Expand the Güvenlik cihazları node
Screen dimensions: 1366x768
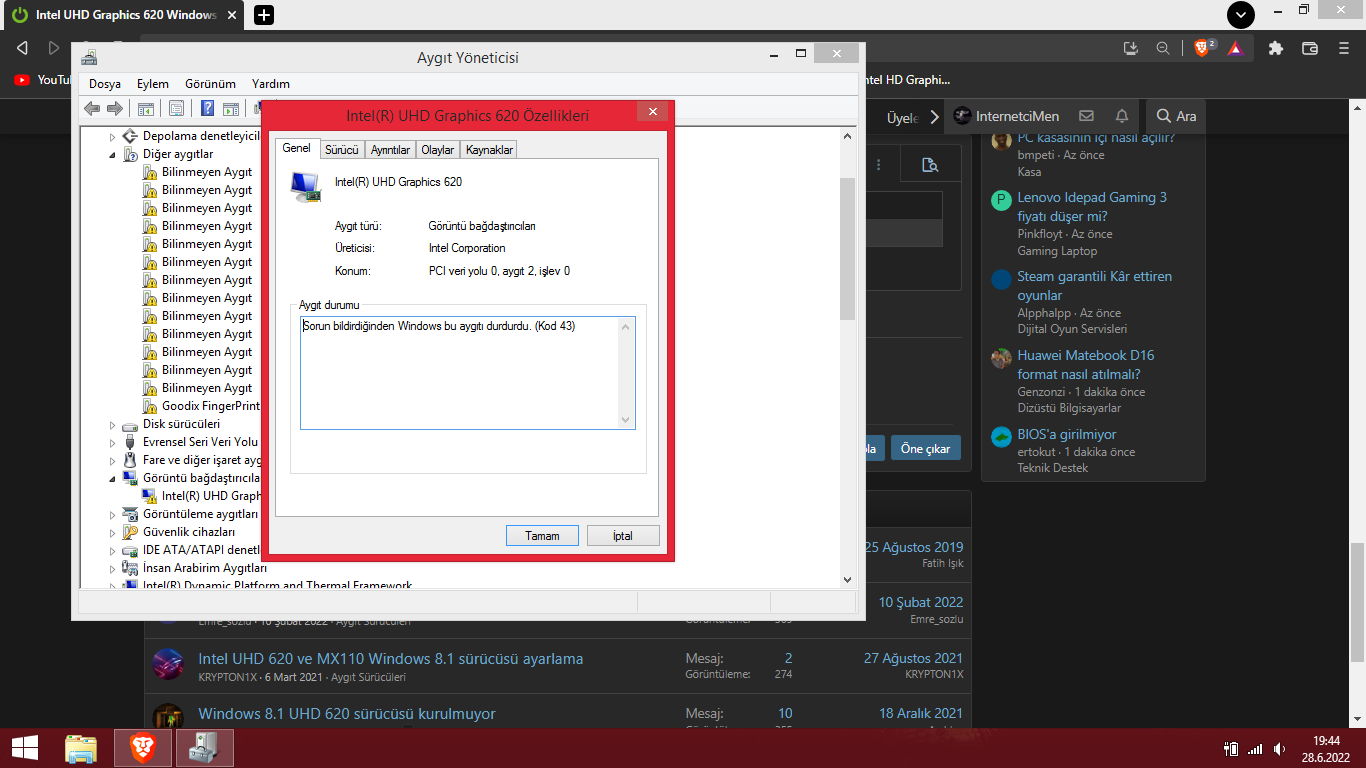point(112,532)
